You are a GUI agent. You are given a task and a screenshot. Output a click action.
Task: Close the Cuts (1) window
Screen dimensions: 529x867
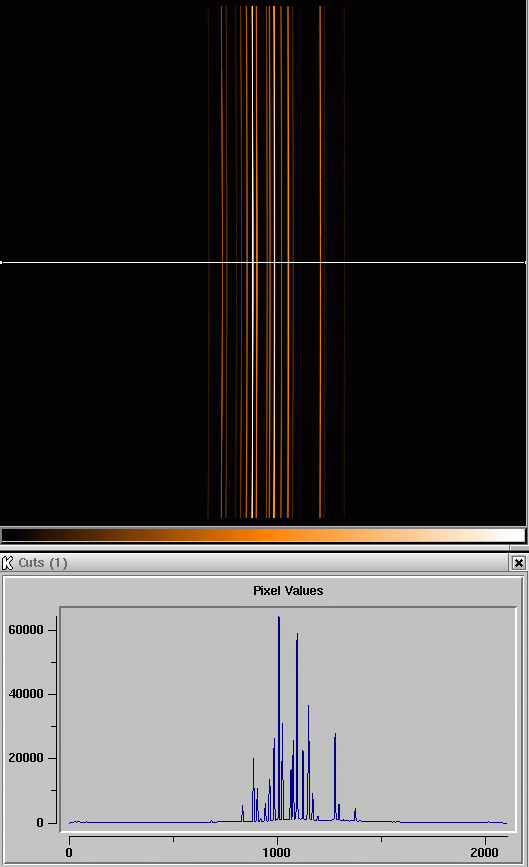coord(518,563)
